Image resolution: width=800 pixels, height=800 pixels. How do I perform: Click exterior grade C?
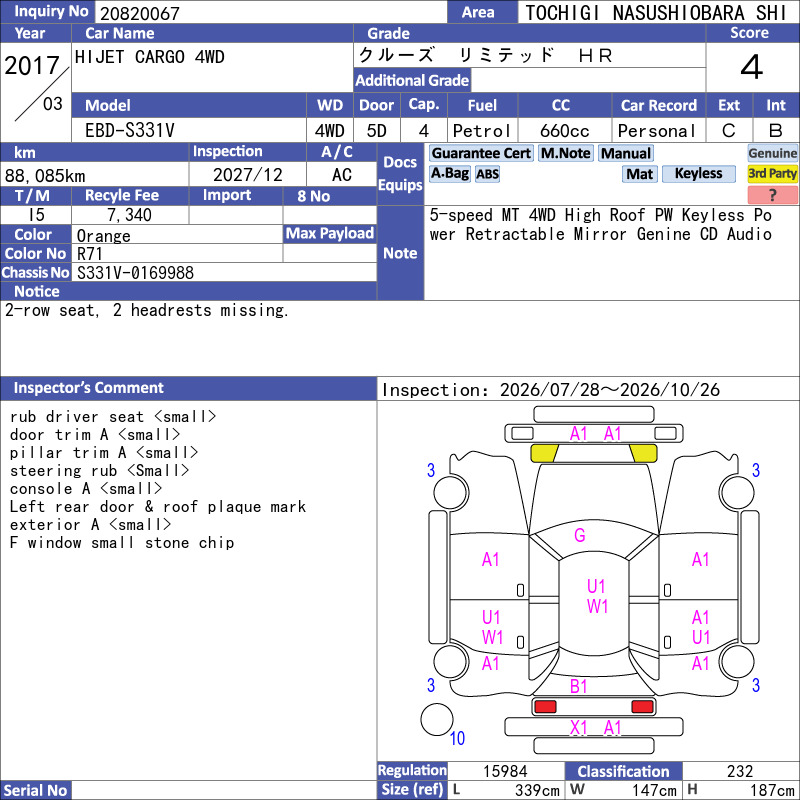pos(729,131)
